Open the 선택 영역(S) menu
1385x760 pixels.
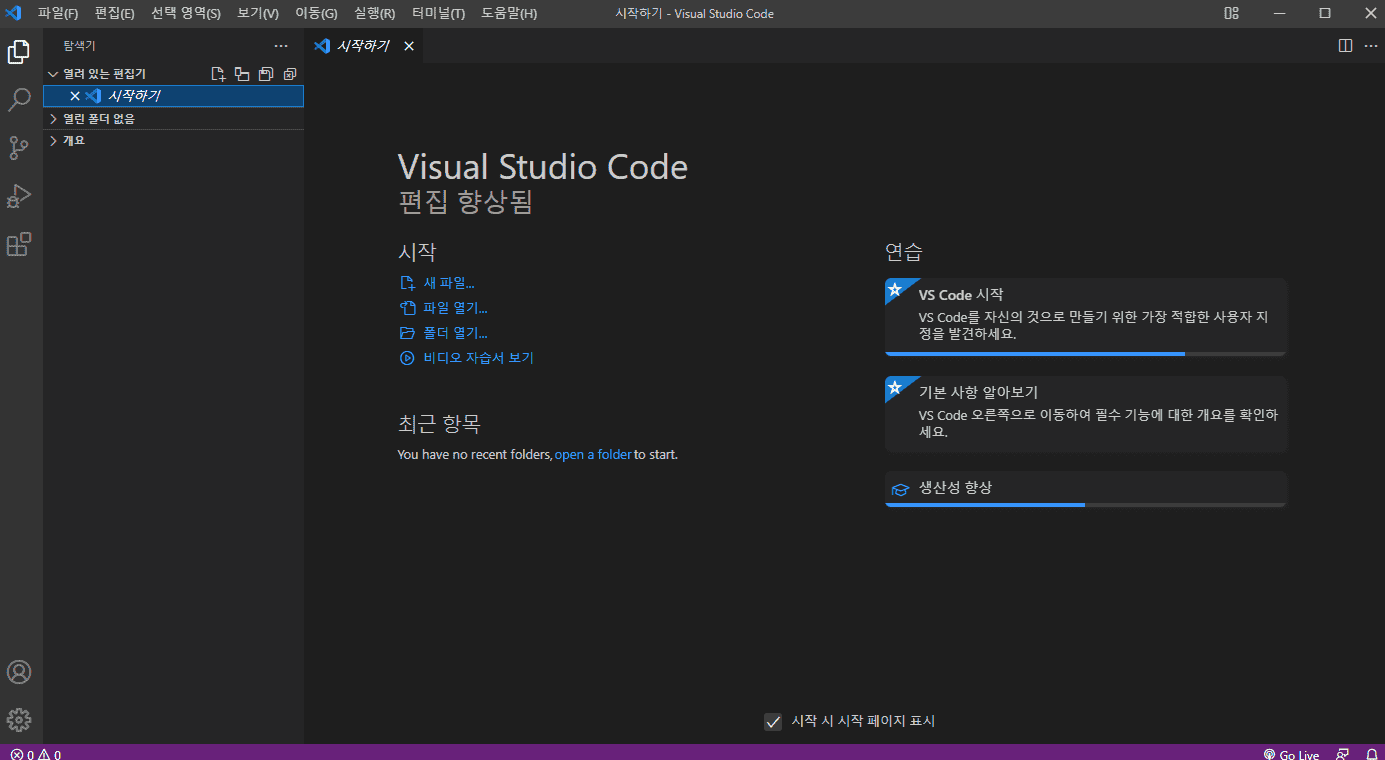tap(186, 13)
